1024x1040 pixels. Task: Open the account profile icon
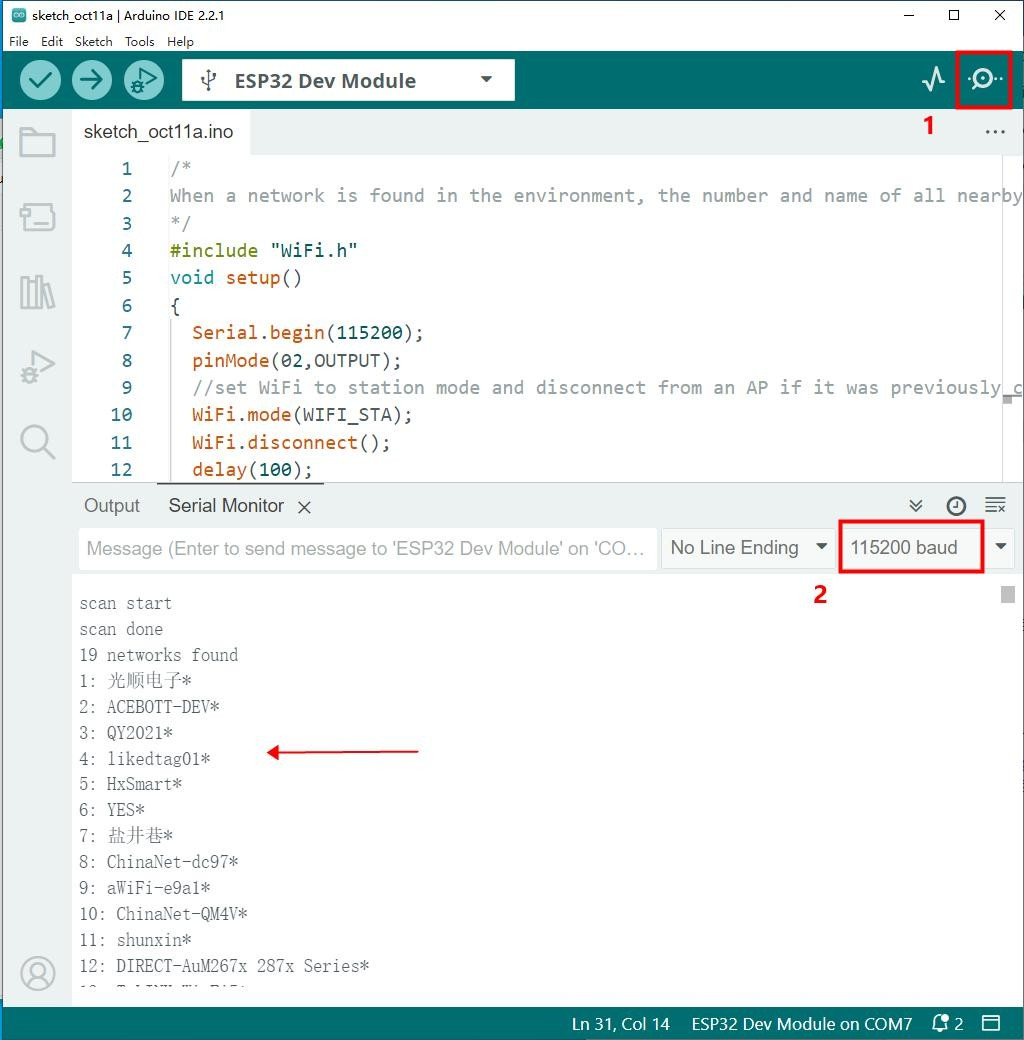coord(38,973)
